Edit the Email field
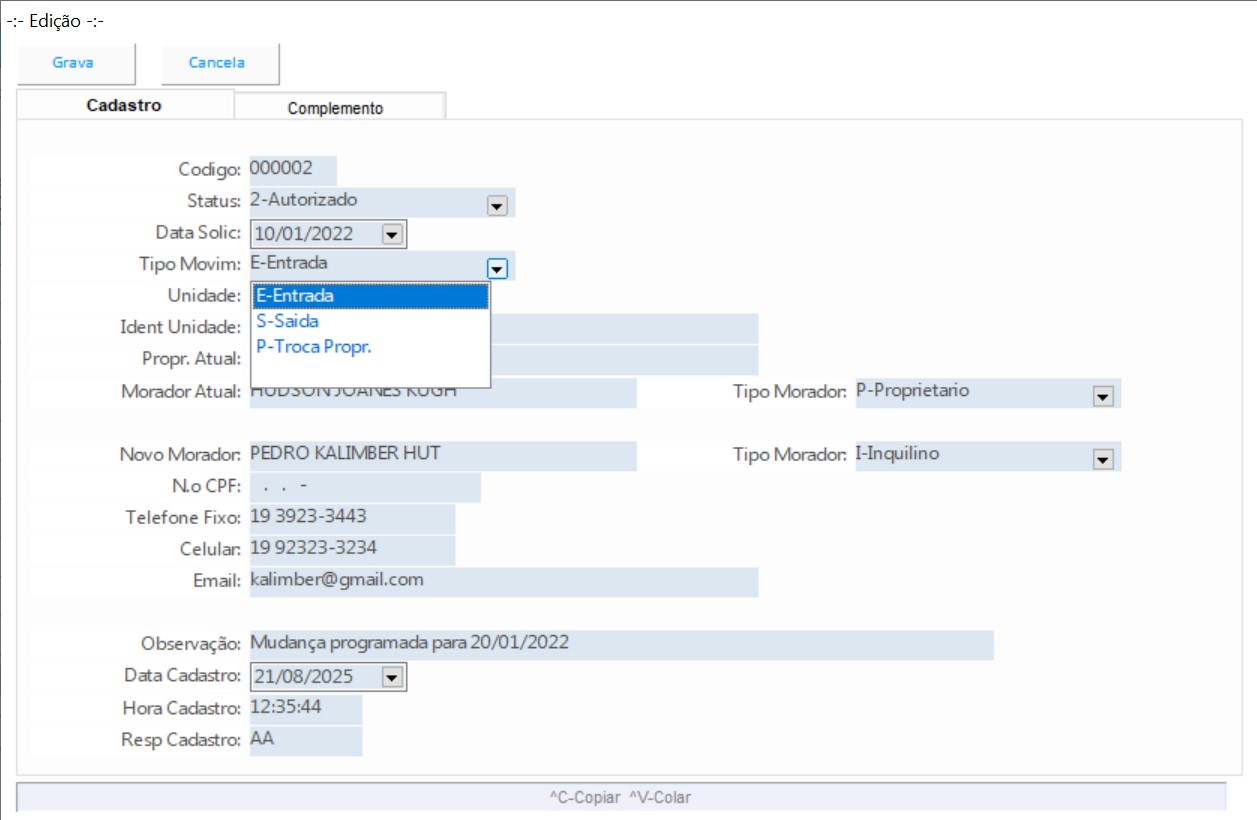 tap(503, 581)
